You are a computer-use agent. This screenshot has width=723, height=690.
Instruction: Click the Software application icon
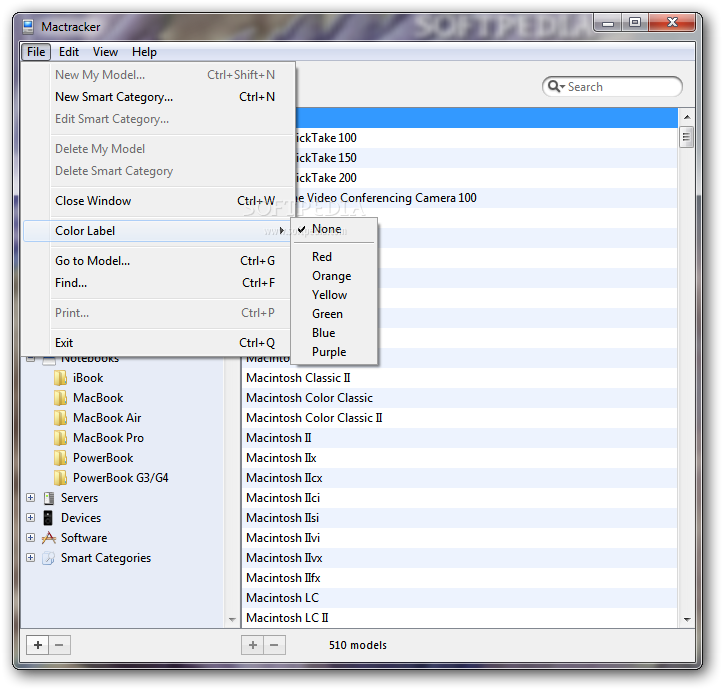click(49, 538)
